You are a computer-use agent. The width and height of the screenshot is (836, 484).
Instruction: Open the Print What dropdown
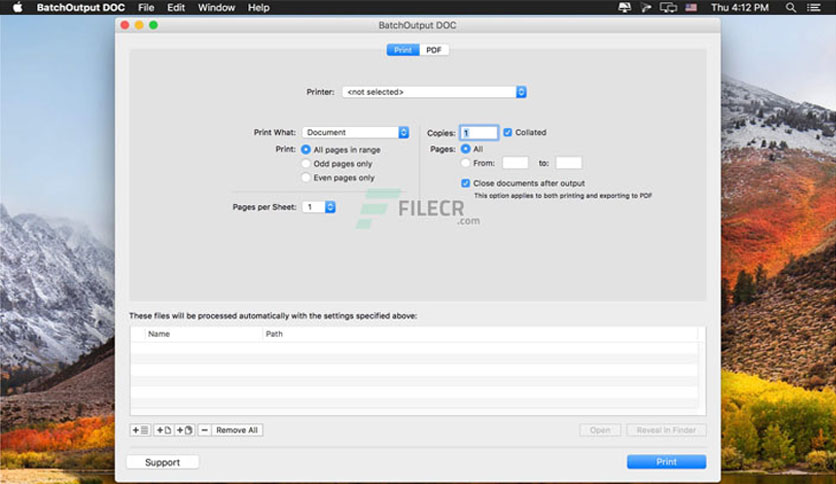click(356, 132)
